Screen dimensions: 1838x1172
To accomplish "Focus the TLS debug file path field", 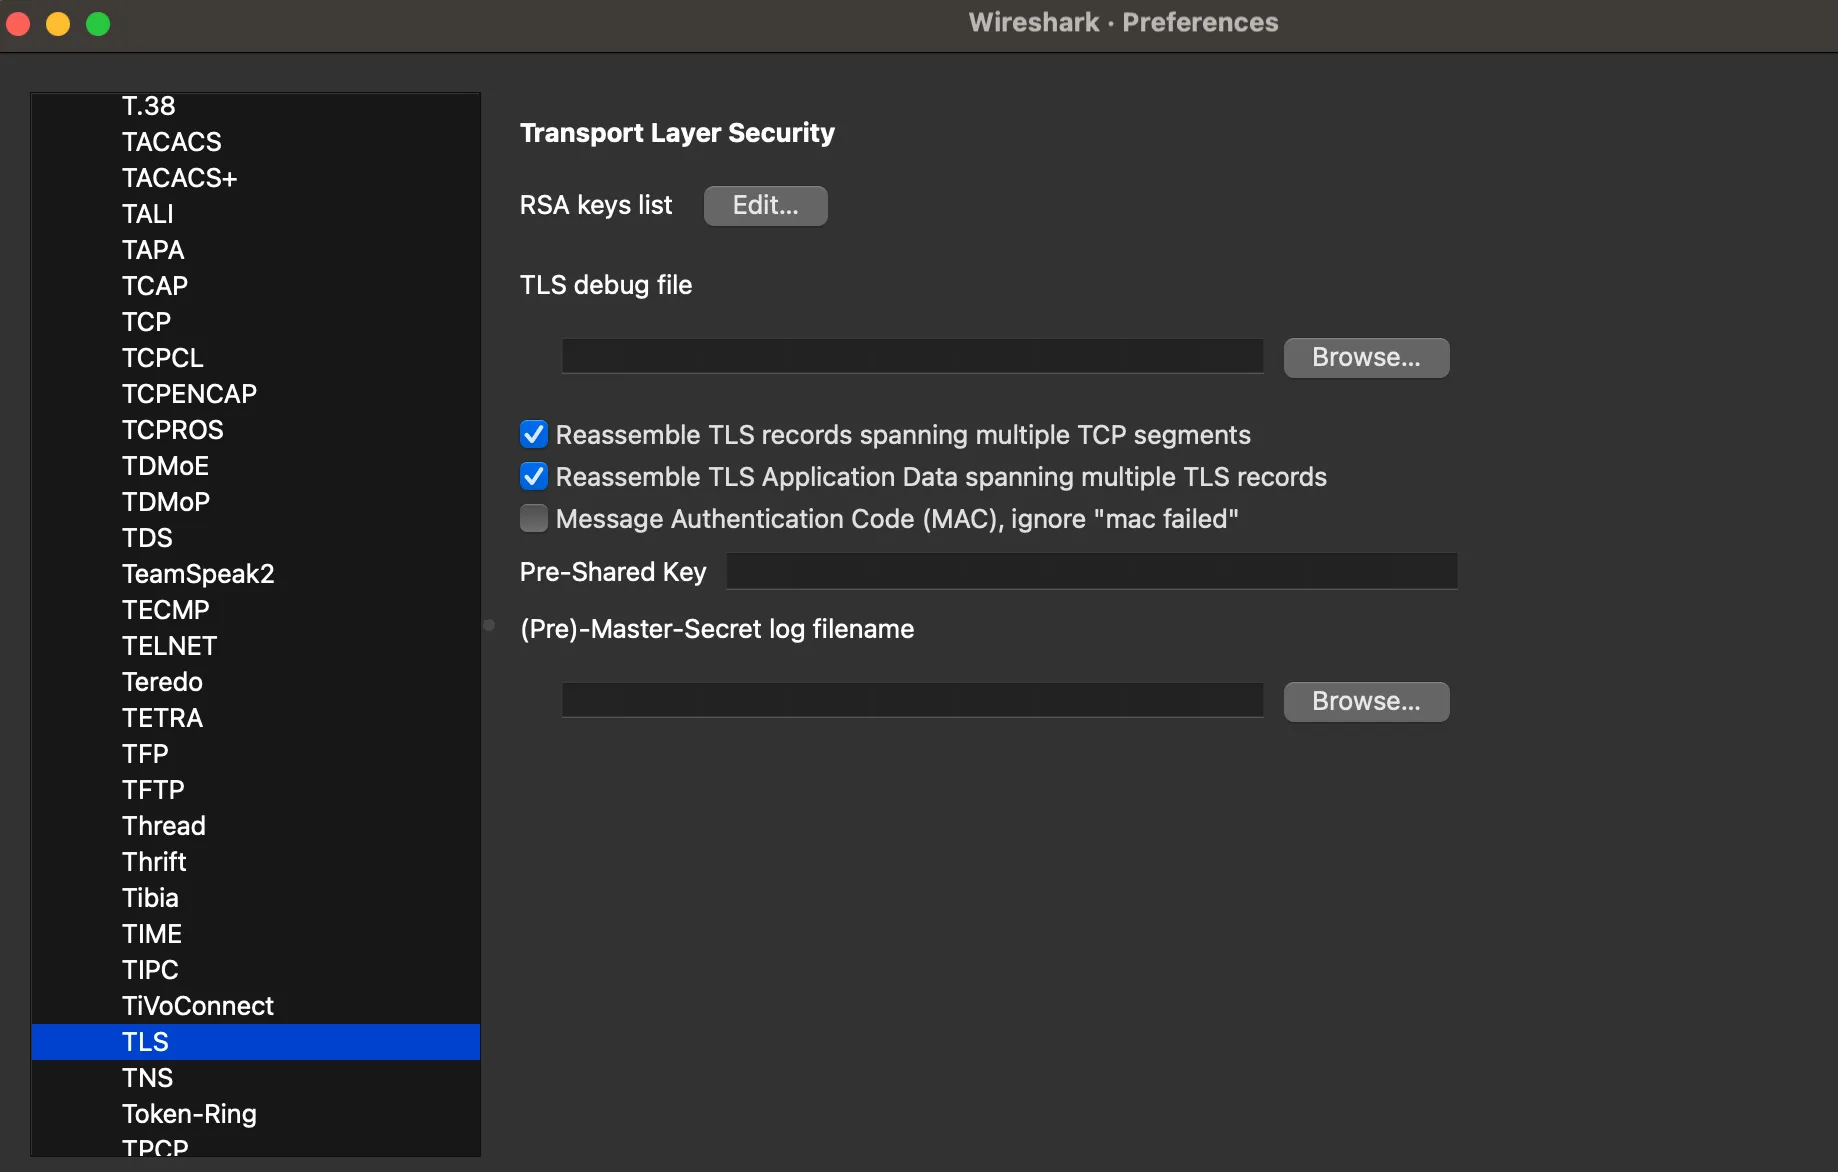I will tap(912, 357).
